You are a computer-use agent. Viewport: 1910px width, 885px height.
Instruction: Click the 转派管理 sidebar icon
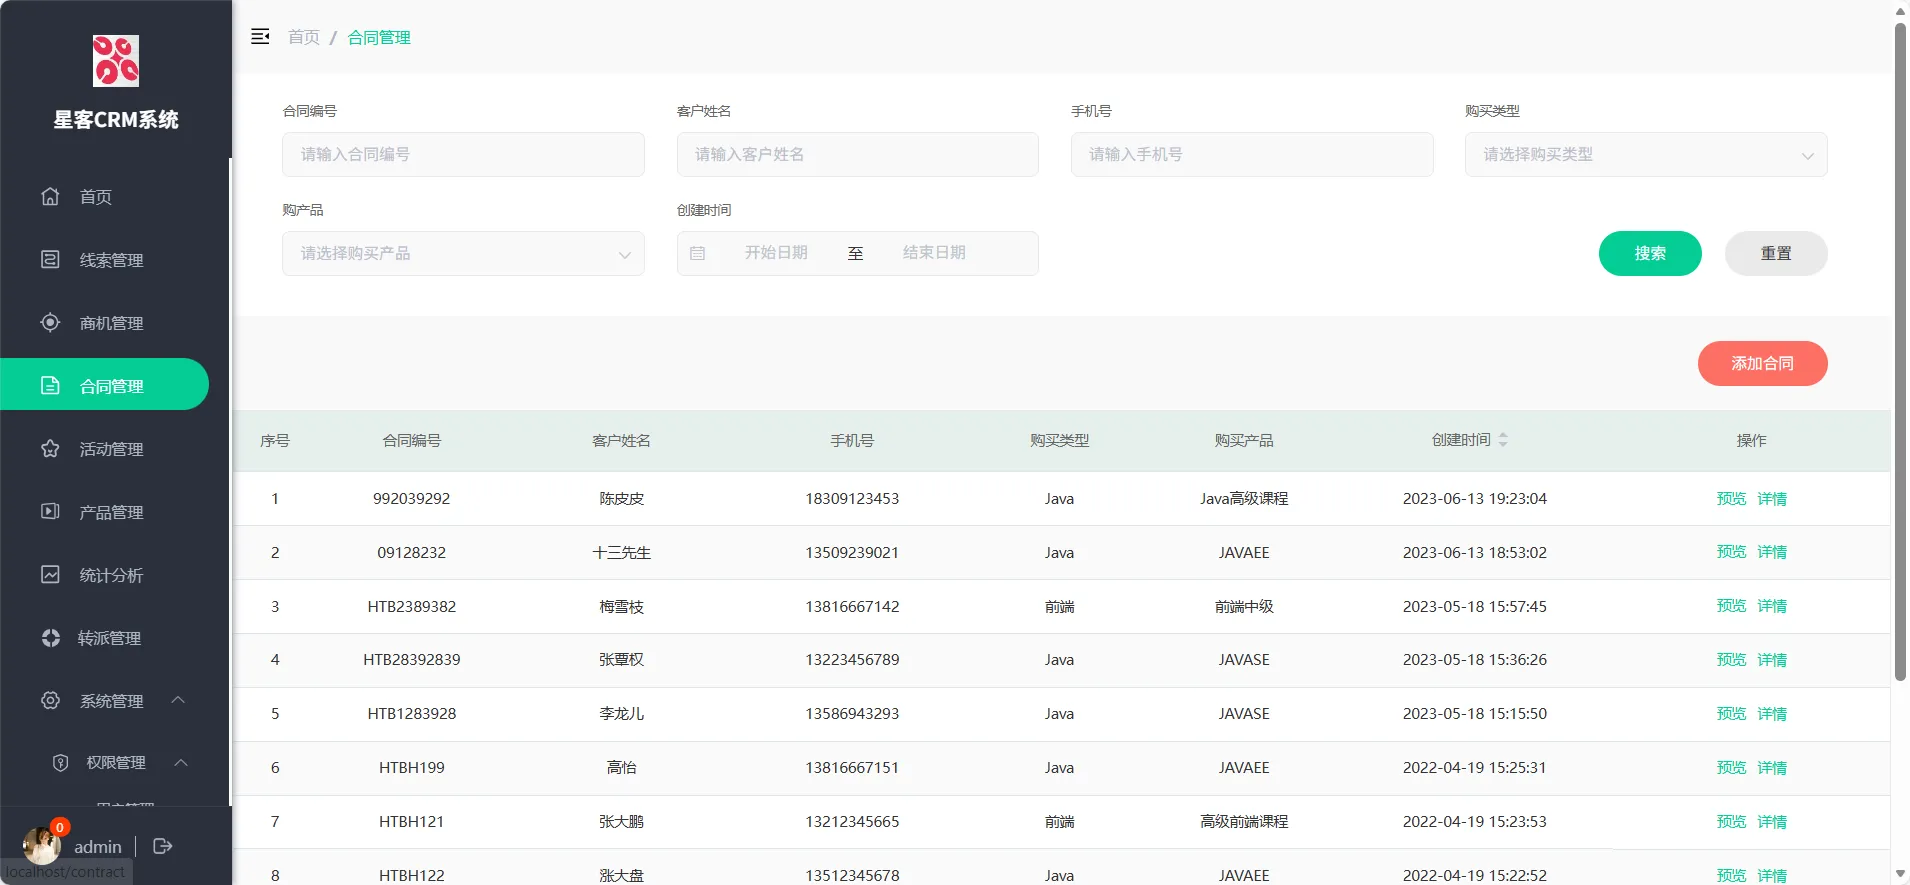(x=50, y=638)
